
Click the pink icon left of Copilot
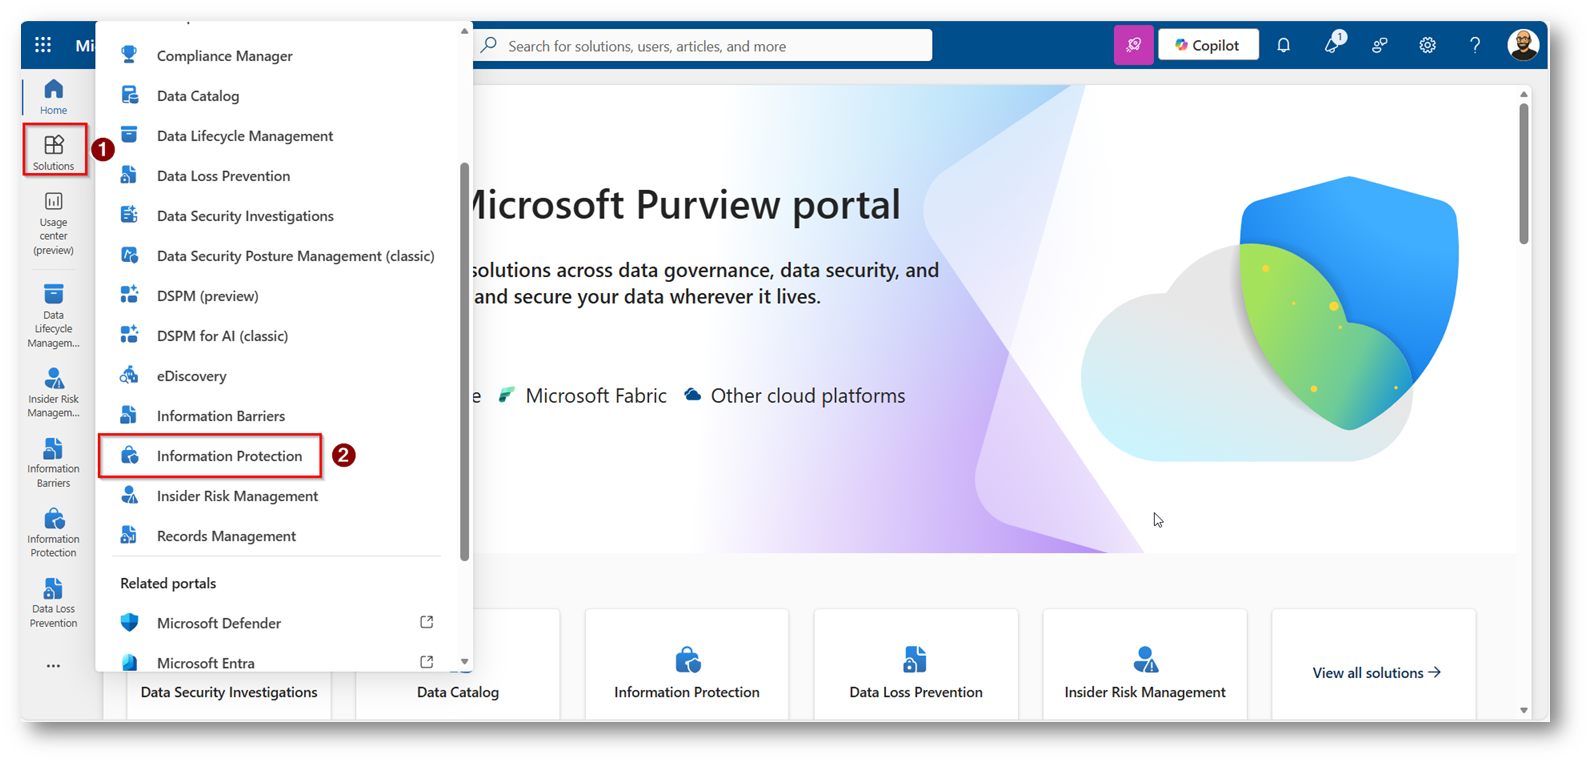1133,45
